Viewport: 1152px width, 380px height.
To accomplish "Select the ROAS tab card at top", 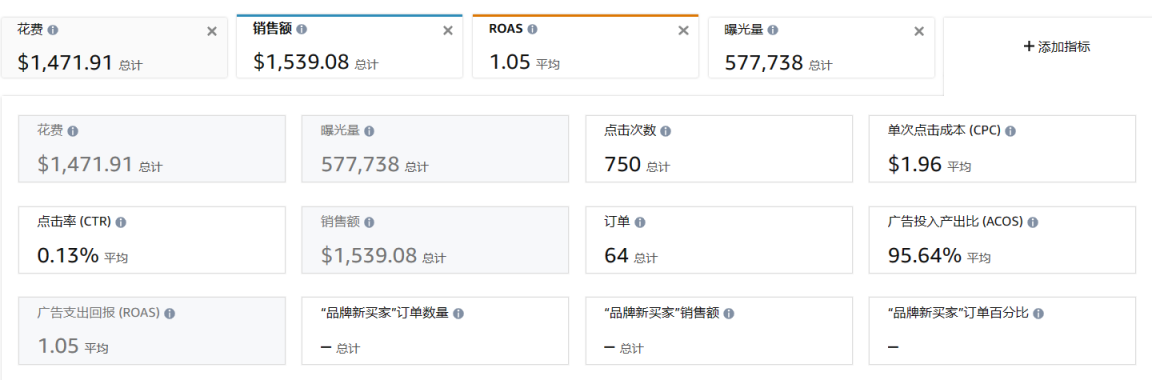I will pyautogui.click(x=586, y=46).
